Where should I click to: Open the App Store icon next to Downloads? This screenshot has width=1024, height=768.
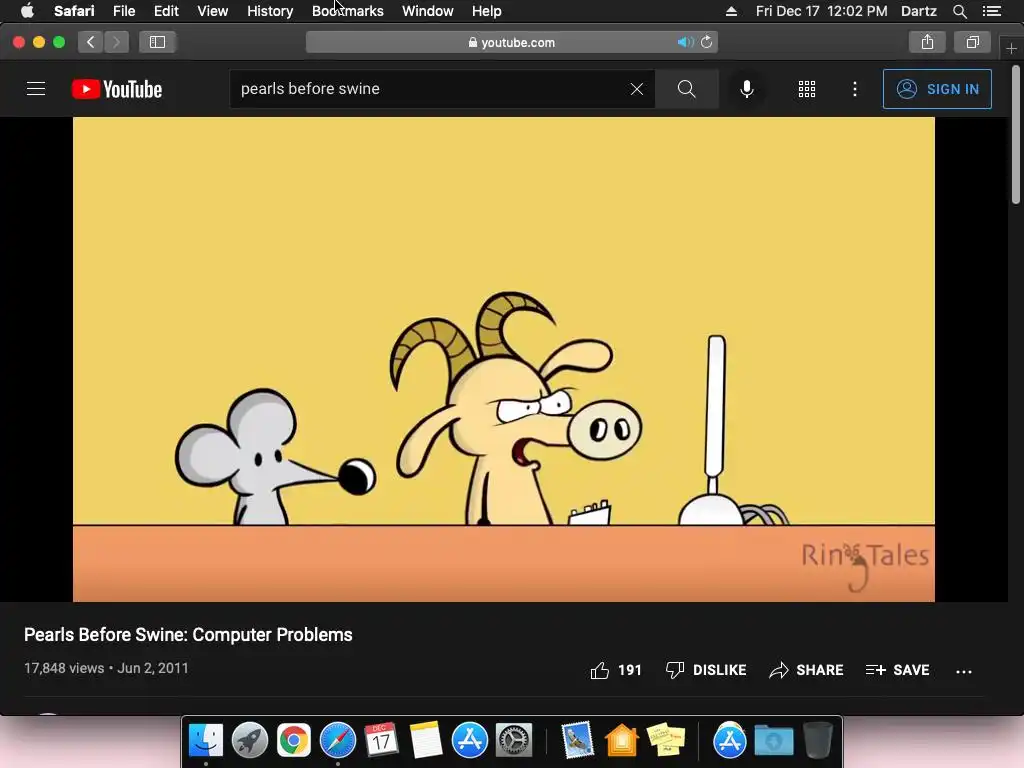pyautogui.click(x=729, y=740)
